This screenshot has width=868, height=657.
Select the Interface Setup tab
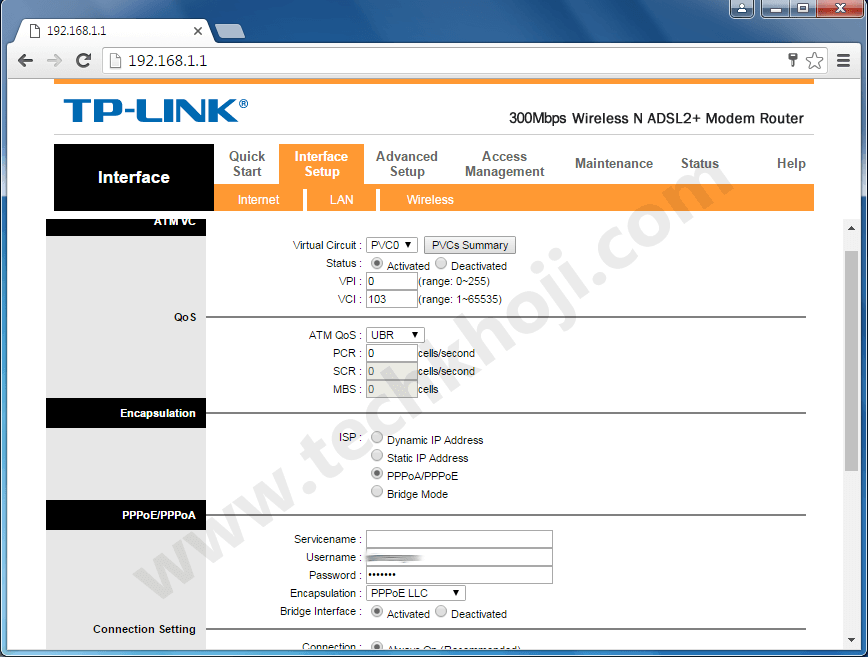coord(321,164)
